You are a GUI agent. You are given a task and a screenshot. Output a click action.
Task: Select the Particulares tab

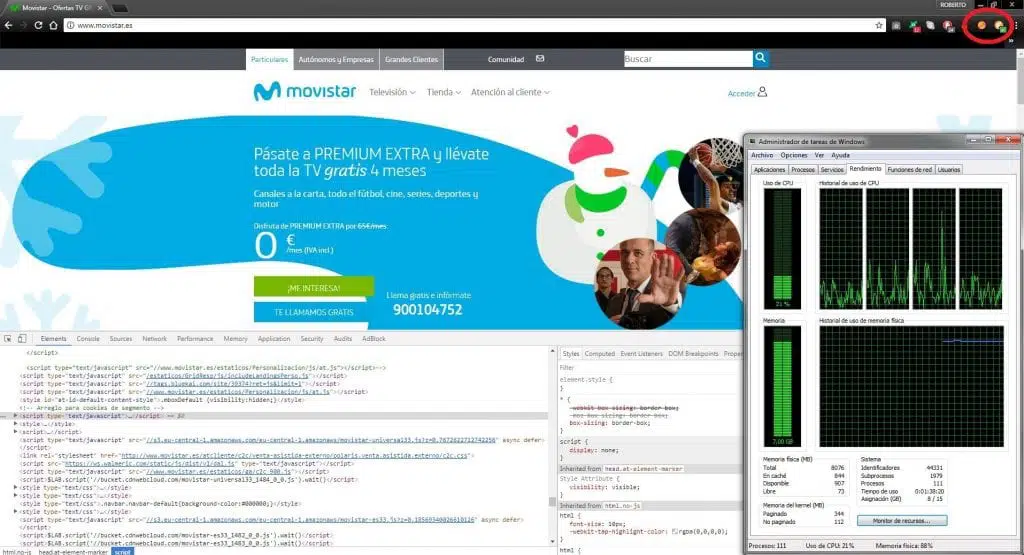pyautogui.click(x=269, y=59)
